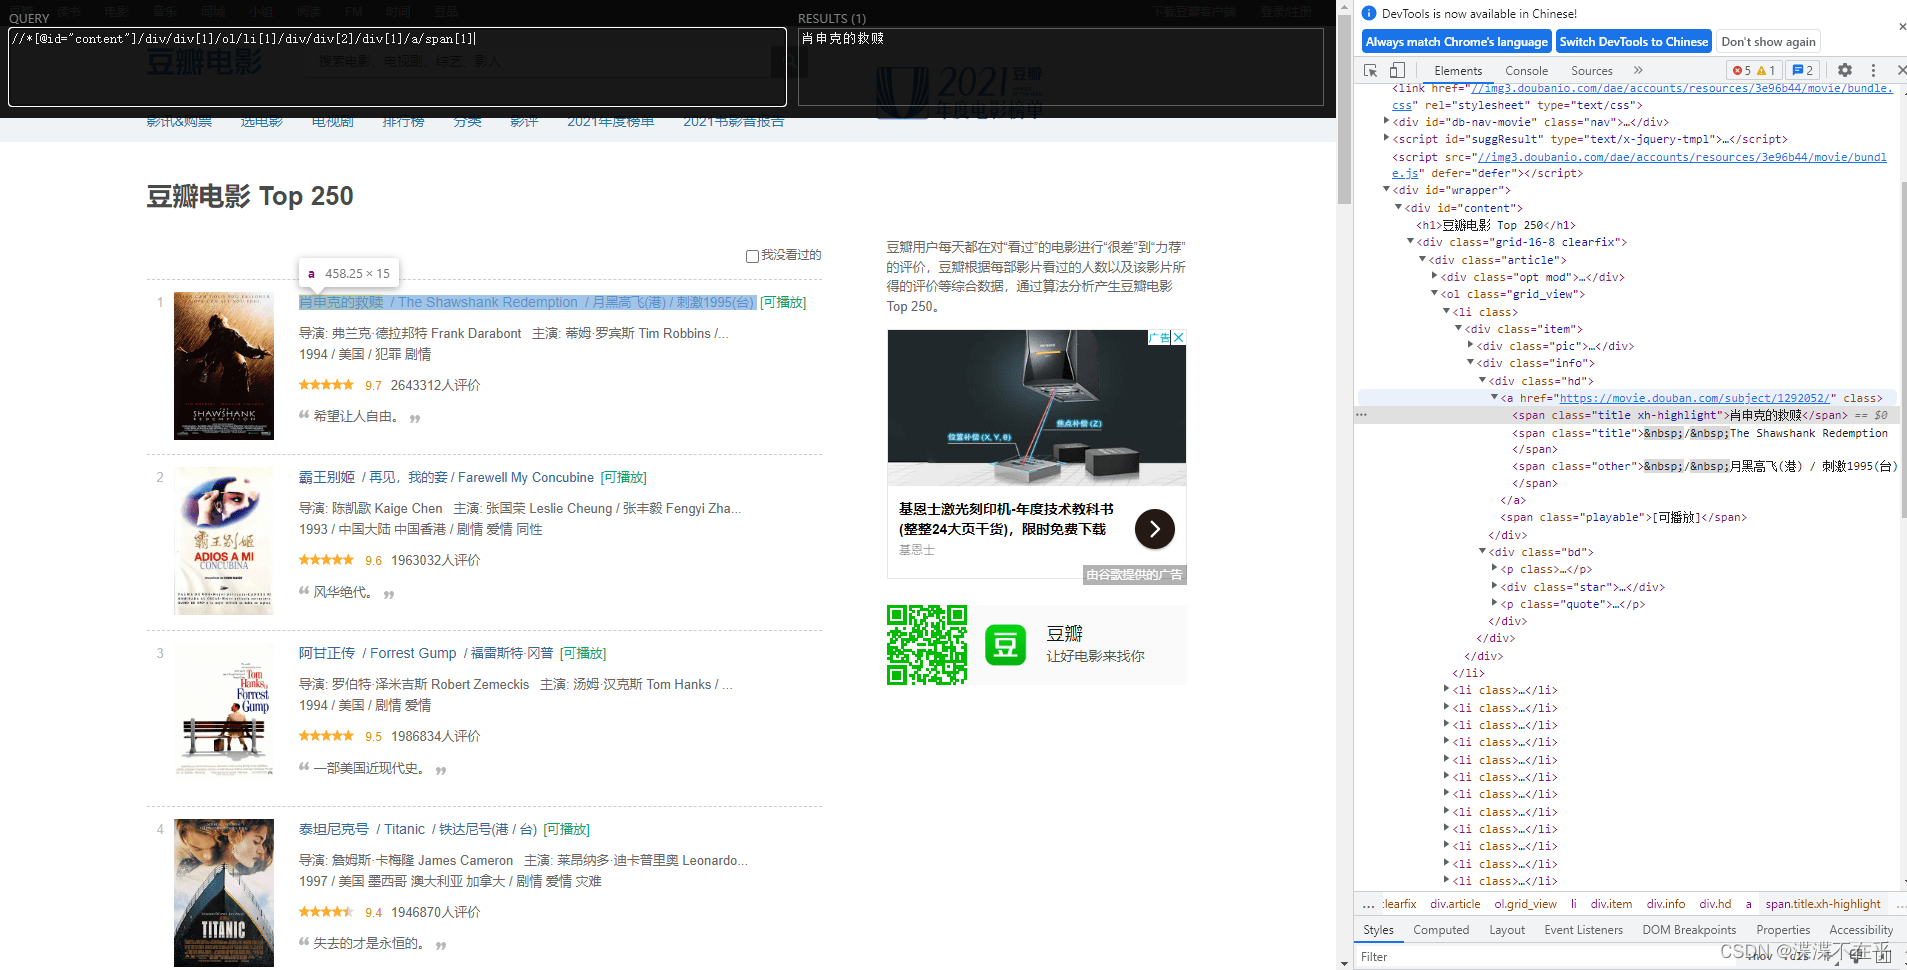Viewport: 1907px width, 970px height.
Task: Open DevTools three-dot customize menu
Action: tap(1873, 70)
